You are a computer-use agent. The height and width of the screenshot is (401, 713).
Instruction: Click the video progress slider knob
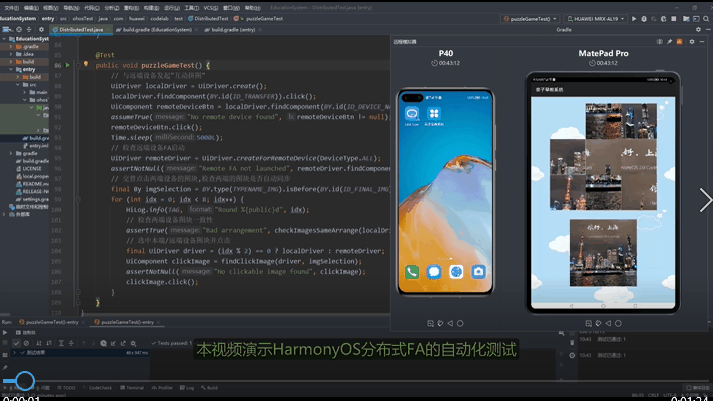pos(25,381)
